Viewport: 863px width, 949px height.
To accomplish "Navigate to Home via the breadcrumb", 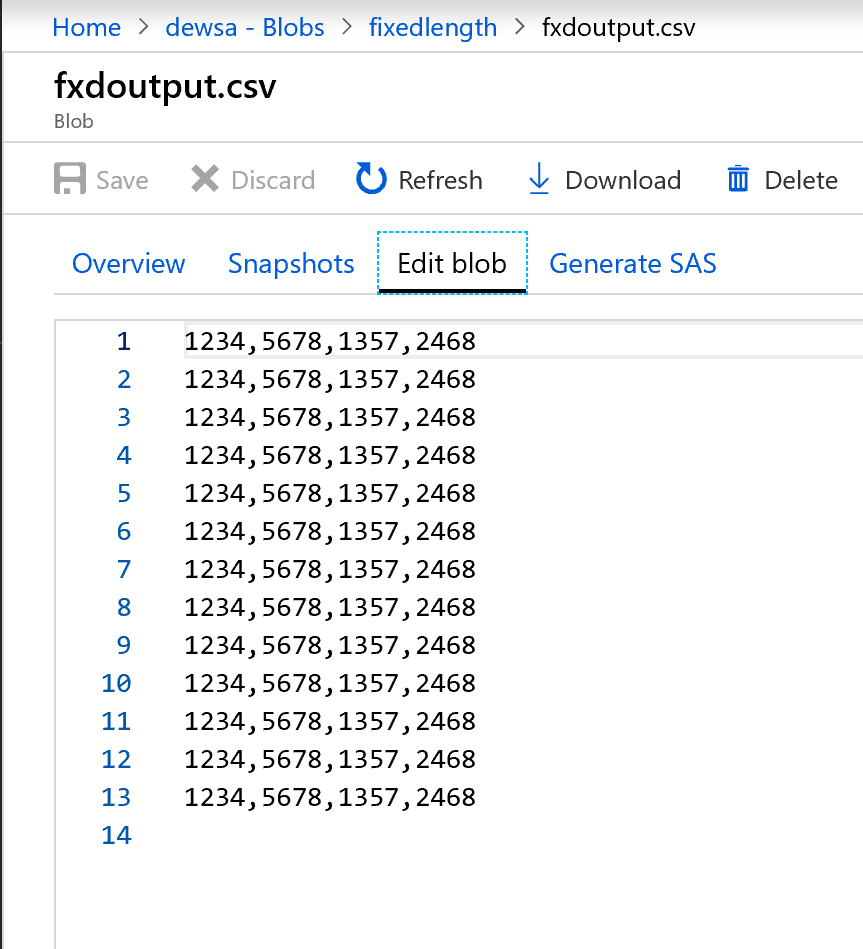I will (x=86, y=27).
